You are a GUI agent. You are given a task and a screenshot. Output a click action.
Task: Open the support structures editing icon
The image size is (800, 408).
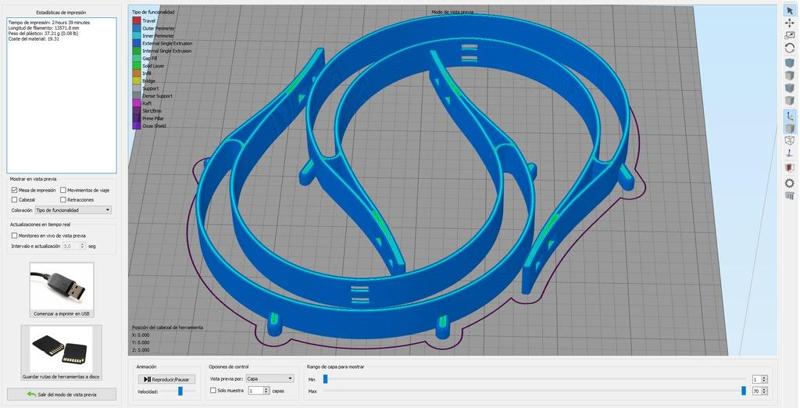point(789,195)
